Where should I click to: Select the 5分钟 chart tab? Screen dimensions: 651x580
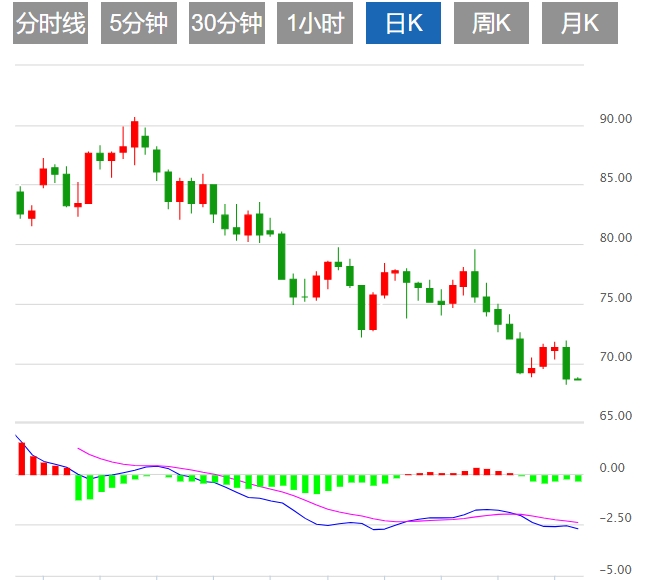coord(139,24)
